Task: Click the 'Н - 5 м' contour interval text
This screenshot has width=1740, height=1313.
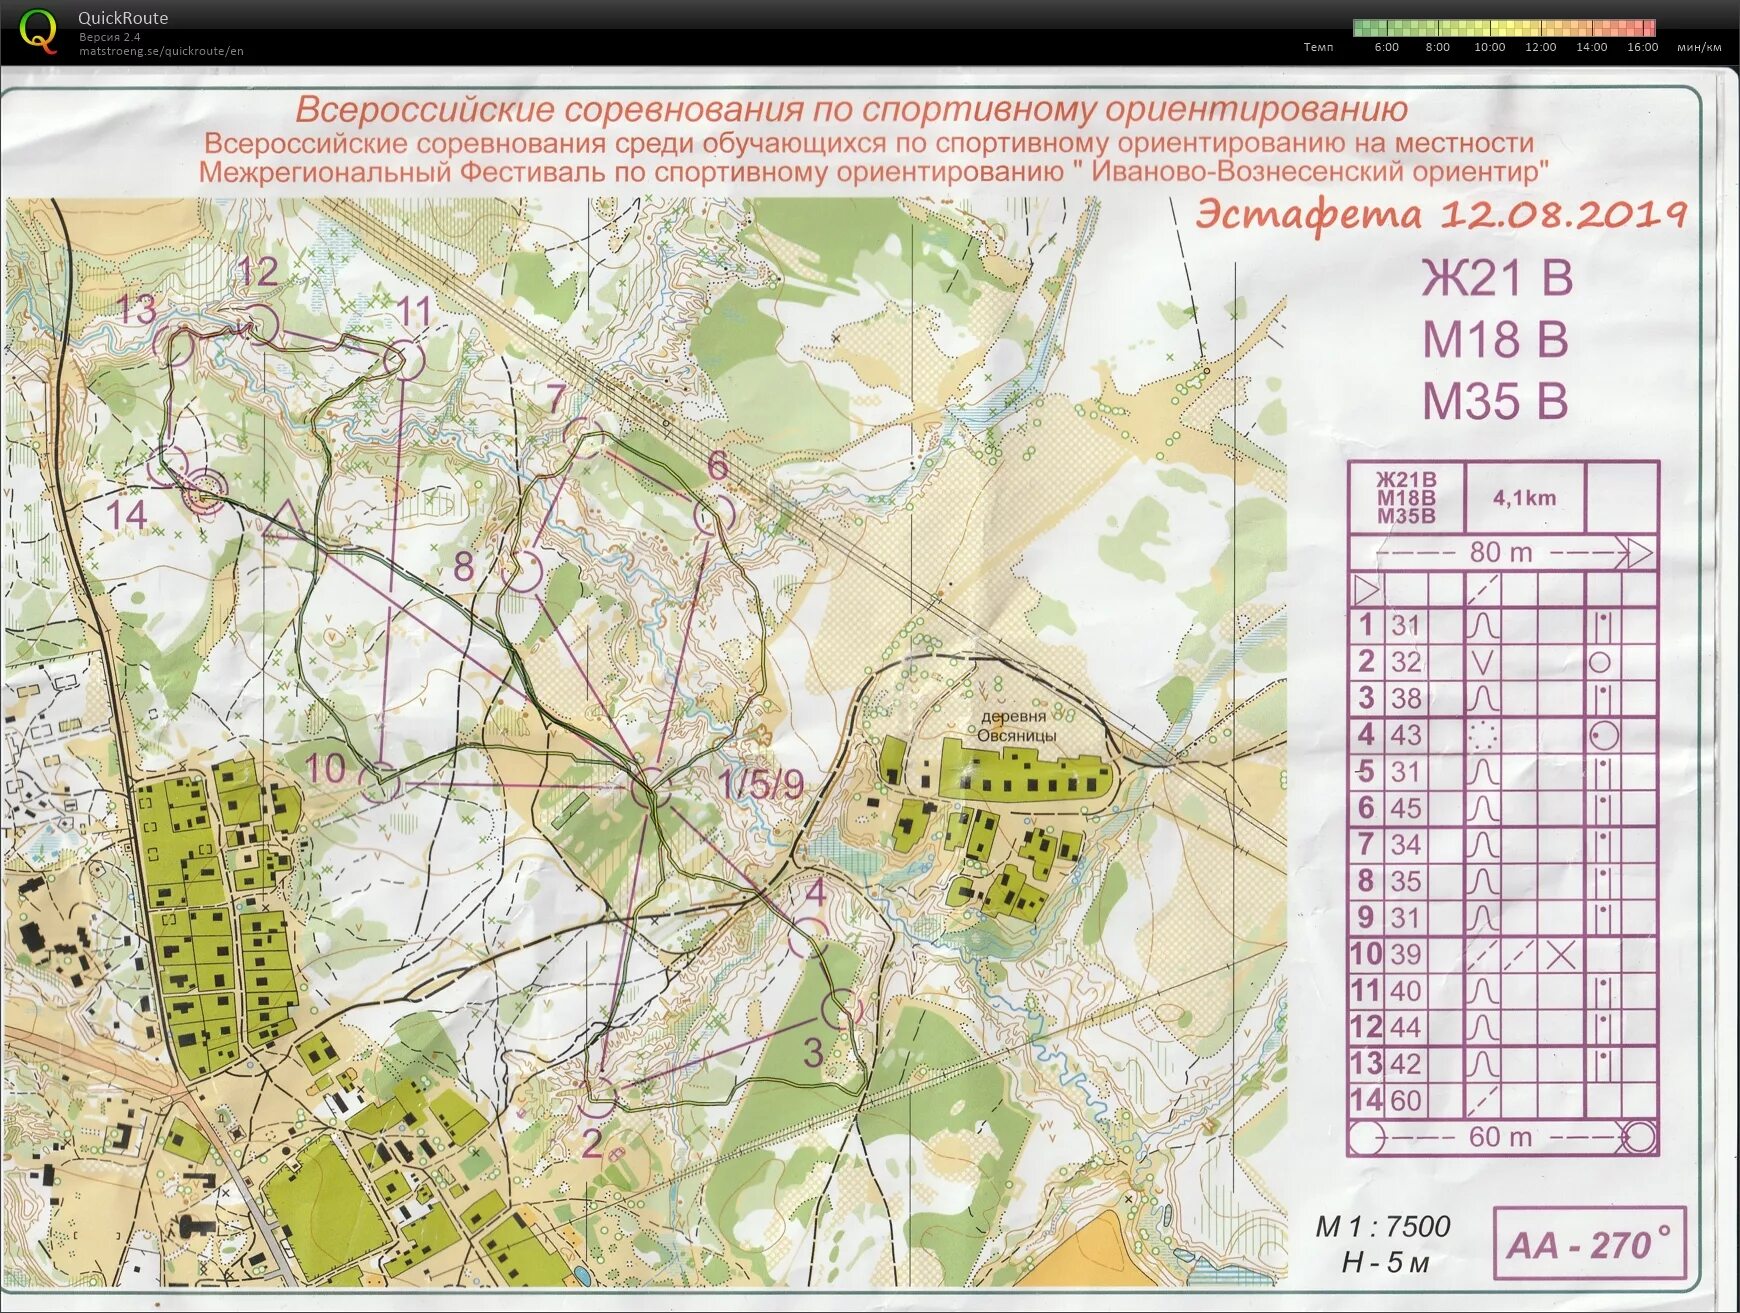Action: coord(1385,1263)
